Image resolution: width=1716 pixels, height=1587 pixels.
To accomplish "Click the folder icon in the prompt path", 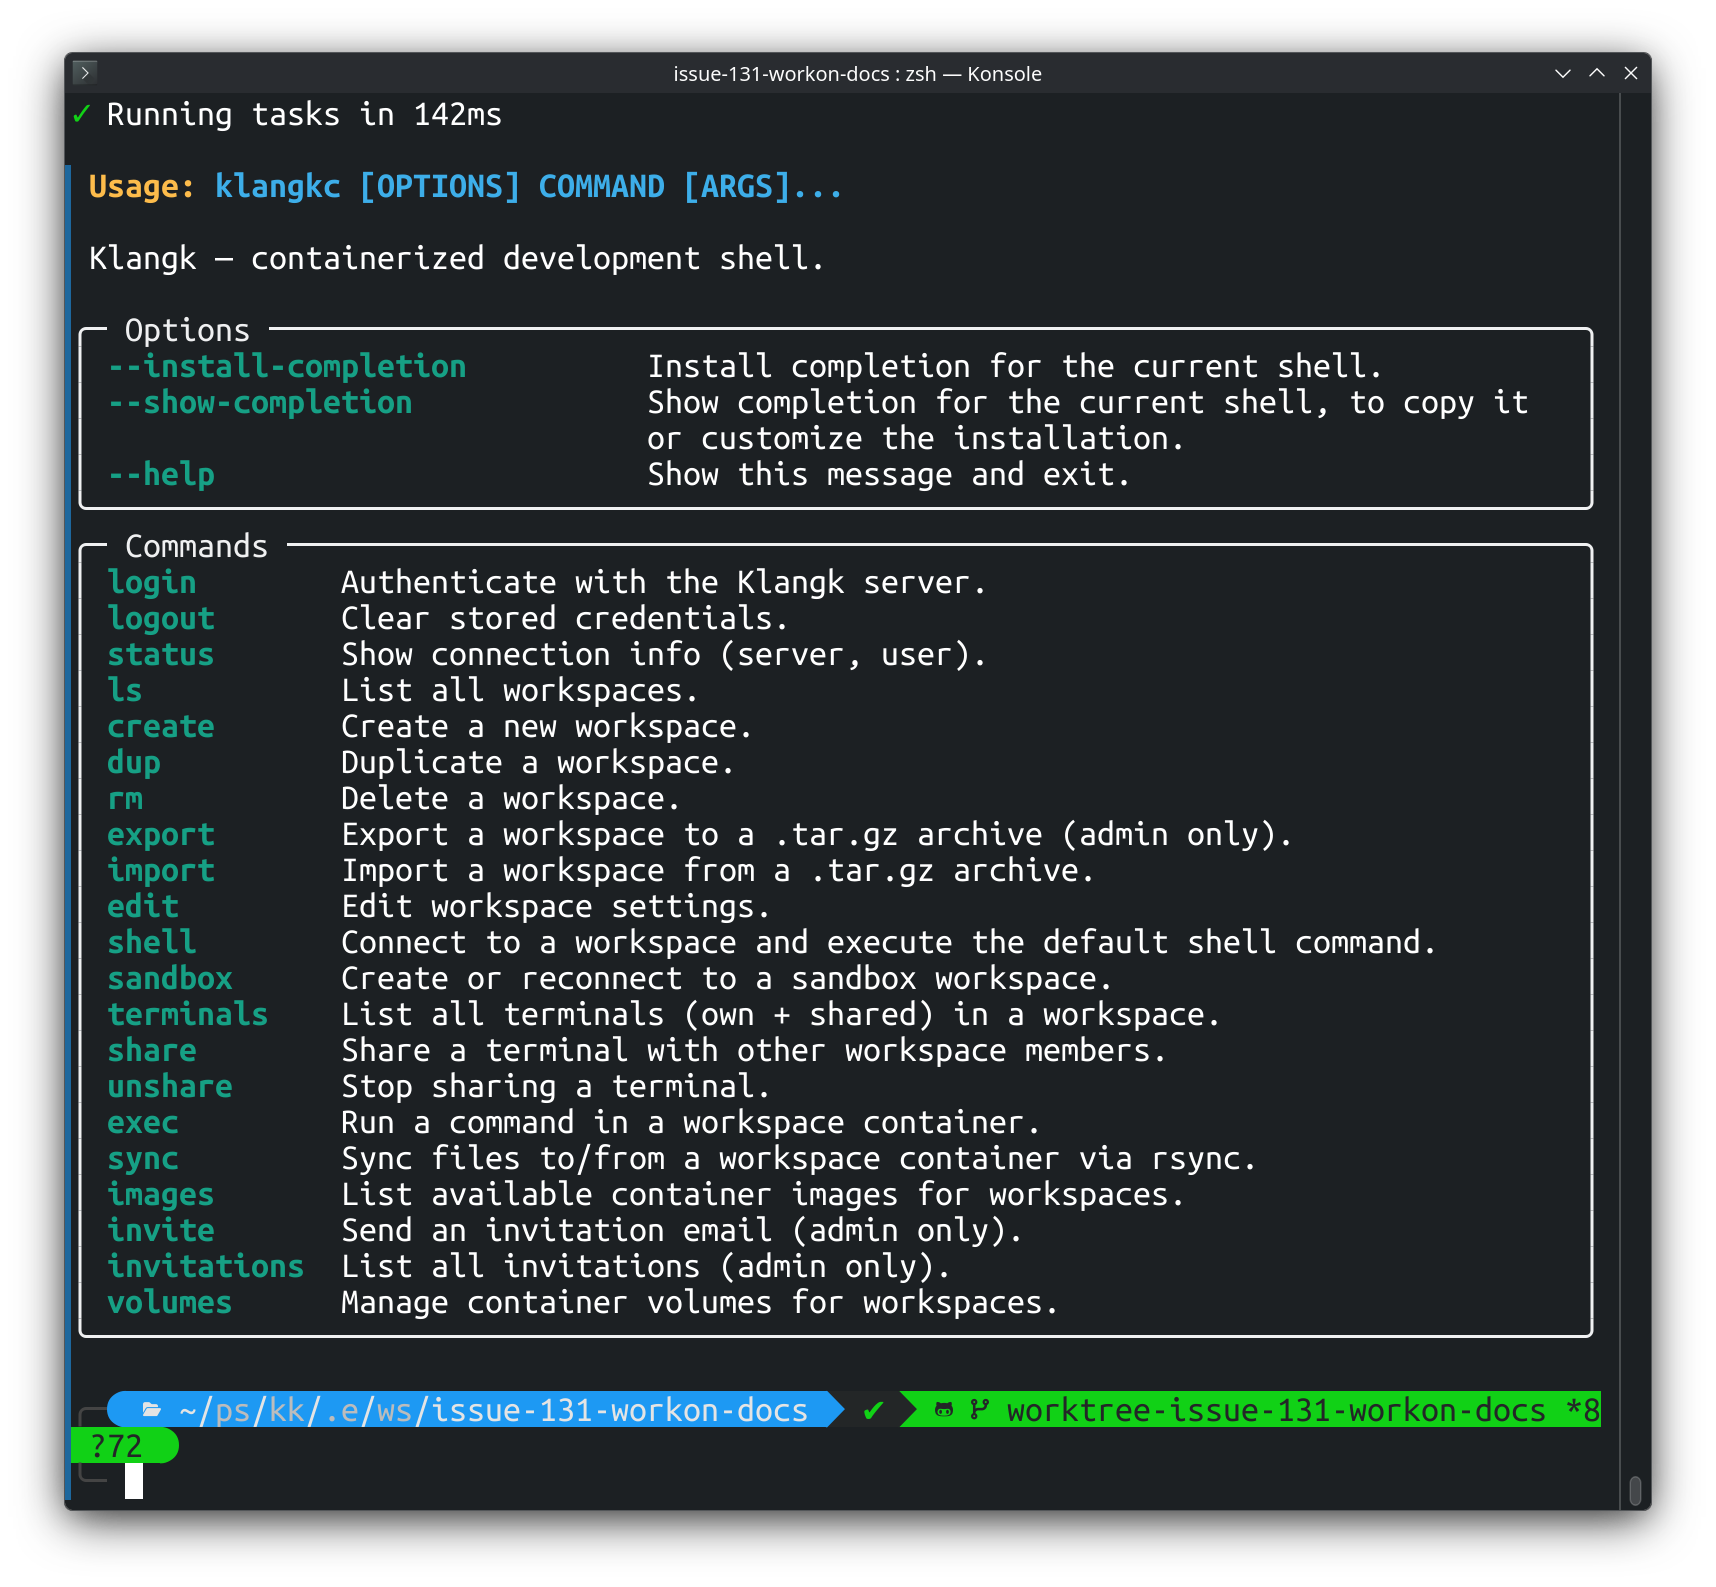I will pyautogui.click(x=152, y=1409).
